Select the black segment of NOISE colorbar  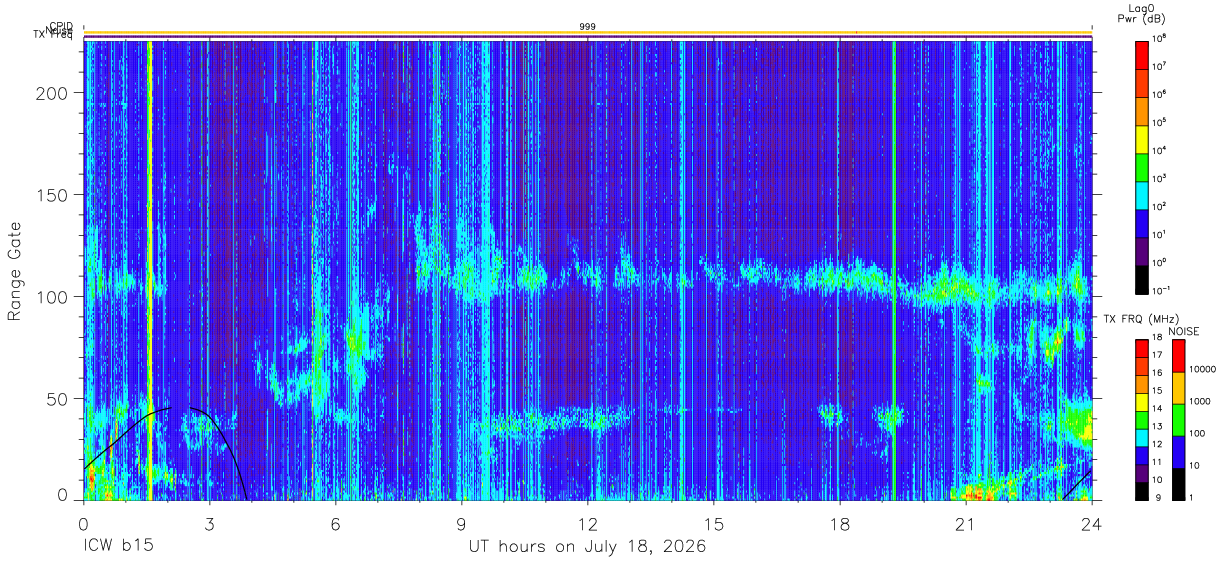coord(1179,484)
